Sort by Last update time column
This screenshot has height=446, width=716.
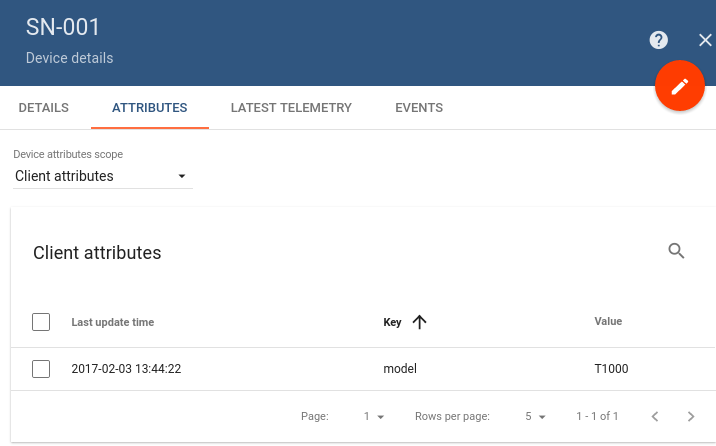[113, 322]
